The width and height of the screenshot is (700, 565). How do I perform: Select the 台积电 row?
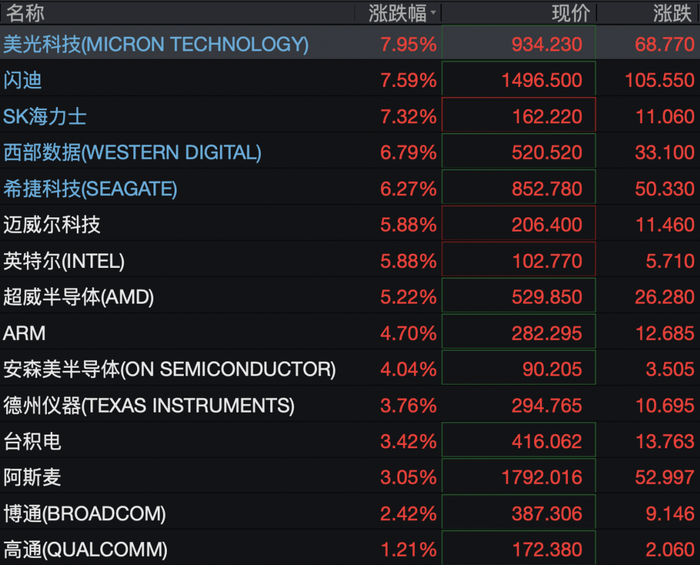[350, 441]
